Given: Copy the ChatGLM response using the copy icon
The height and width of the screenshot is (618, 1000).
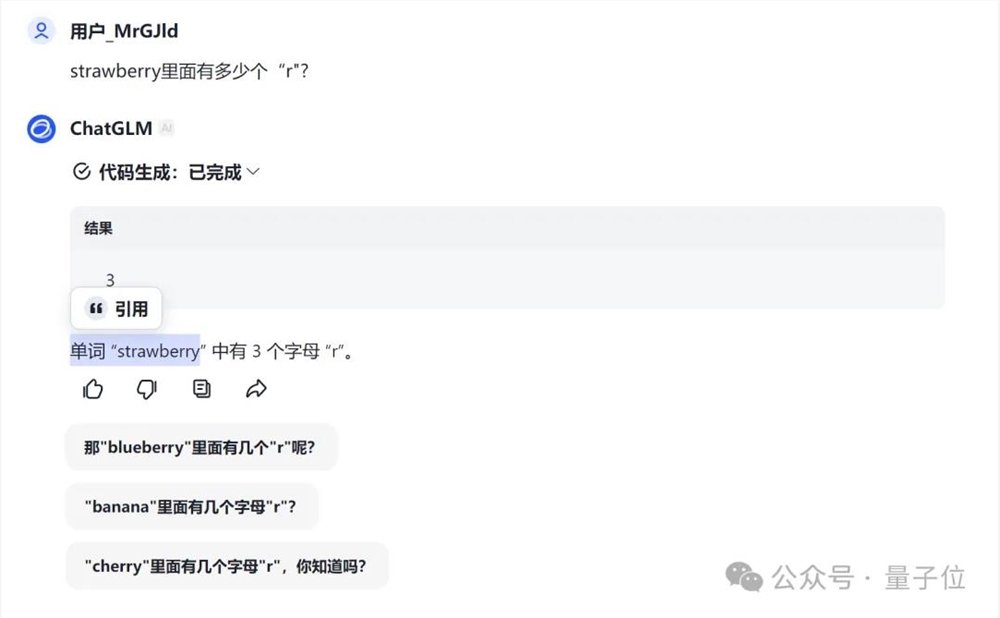Looking at the screenshot, I should point(201,389).
